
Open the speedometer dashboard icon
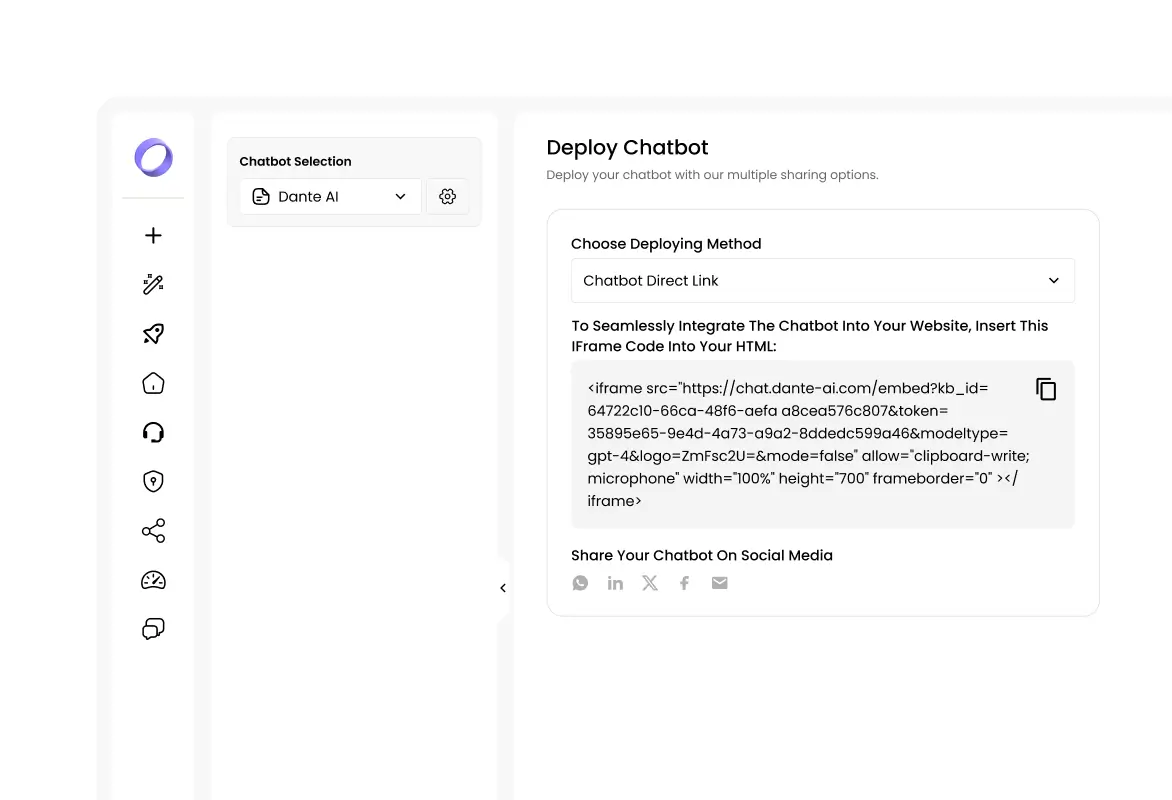(x=153, y=580)
